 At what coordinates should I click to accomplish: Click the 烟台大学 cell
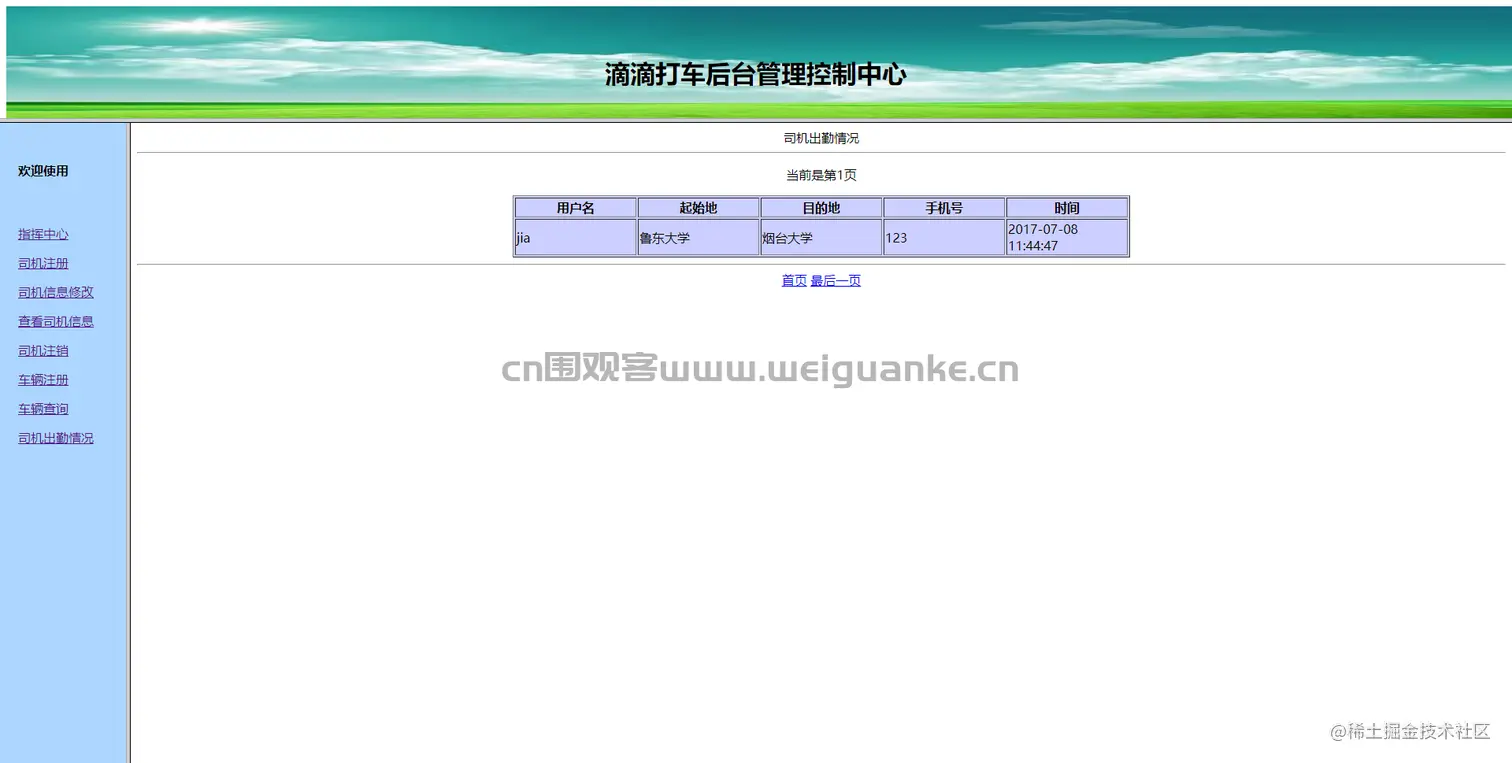[x=821, y=238]
